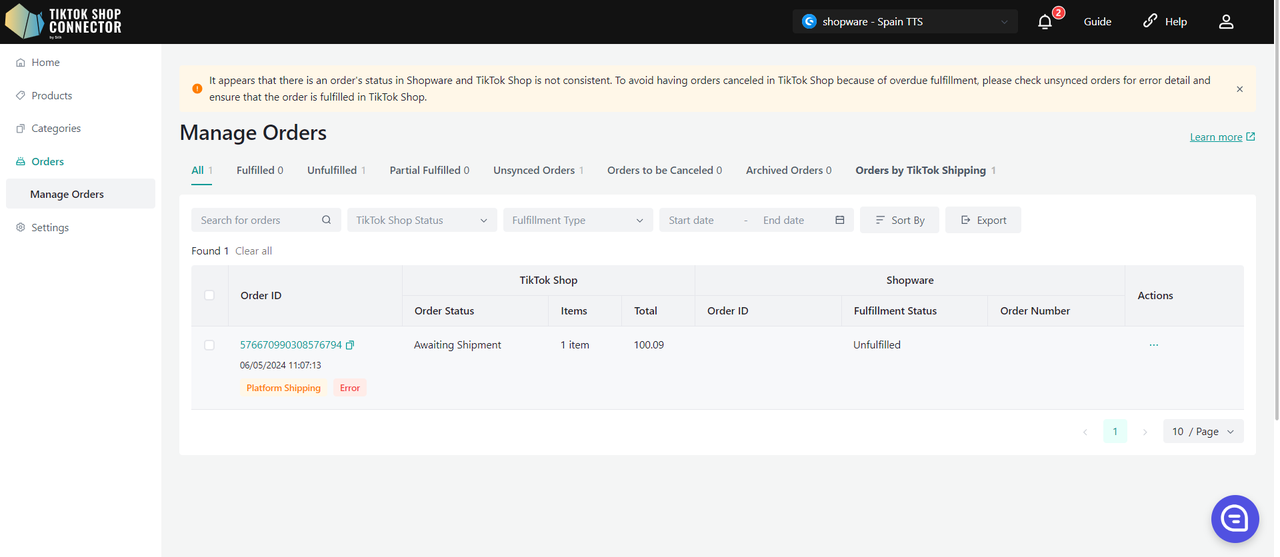This screenshot has height=557, width=1280.
Task: Check the box for order 576670990308576794
Action: click(209, 345)
